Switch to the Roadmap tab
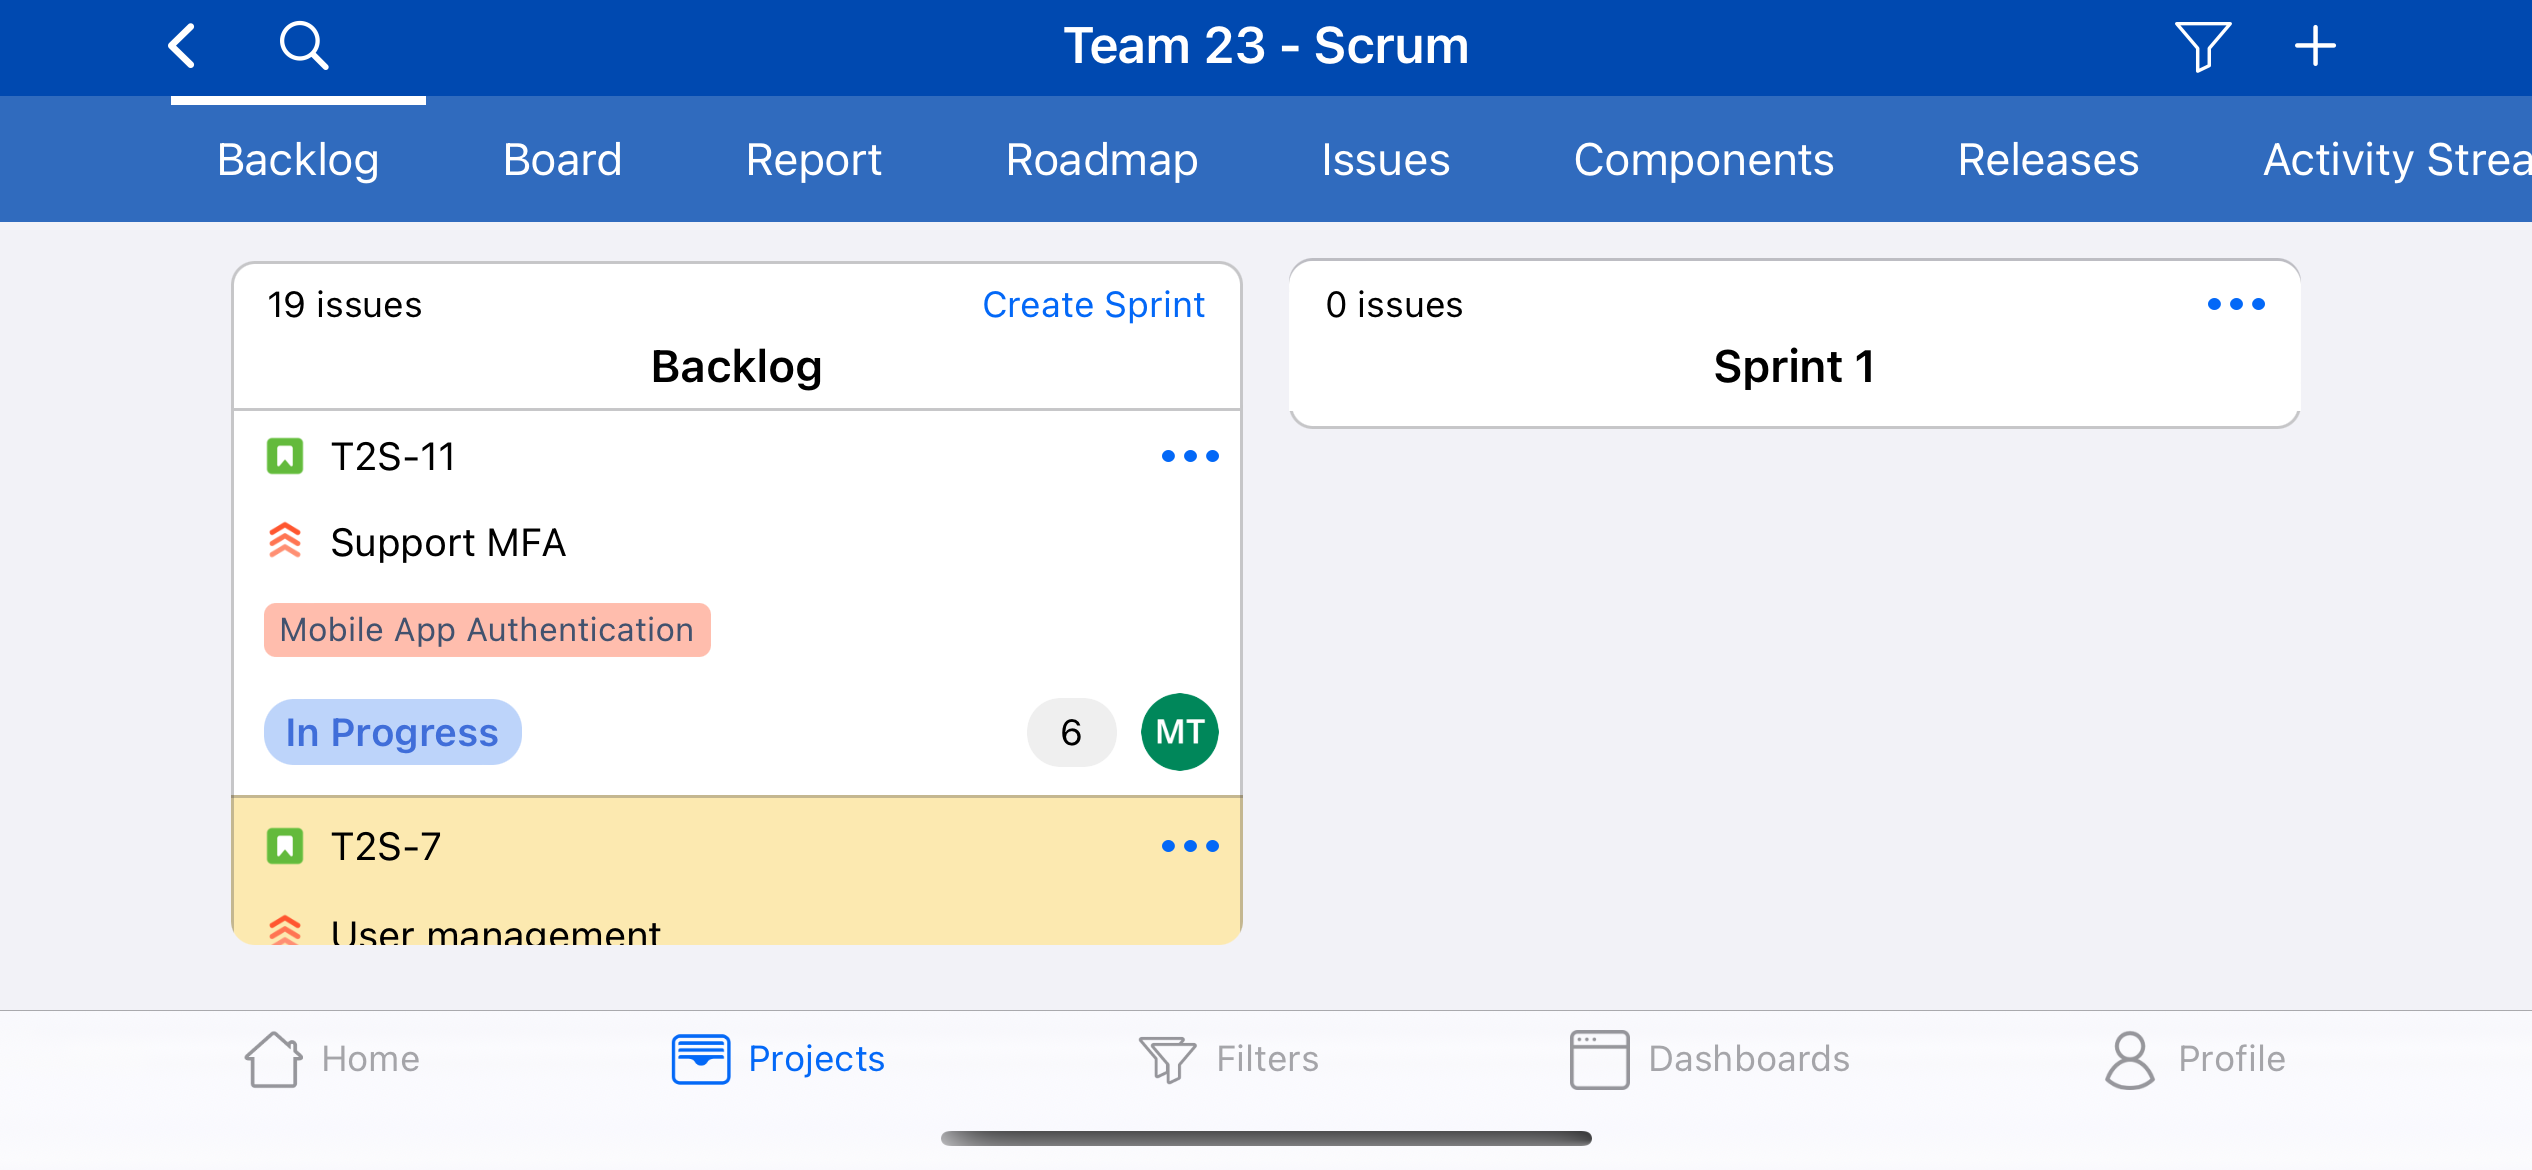 [x=1101, y=160]
